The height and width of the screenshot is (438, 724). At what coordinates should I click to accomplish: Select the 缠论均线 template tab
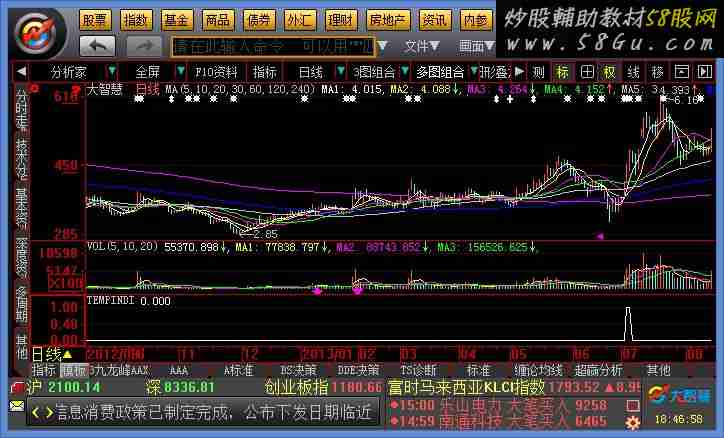538,370
